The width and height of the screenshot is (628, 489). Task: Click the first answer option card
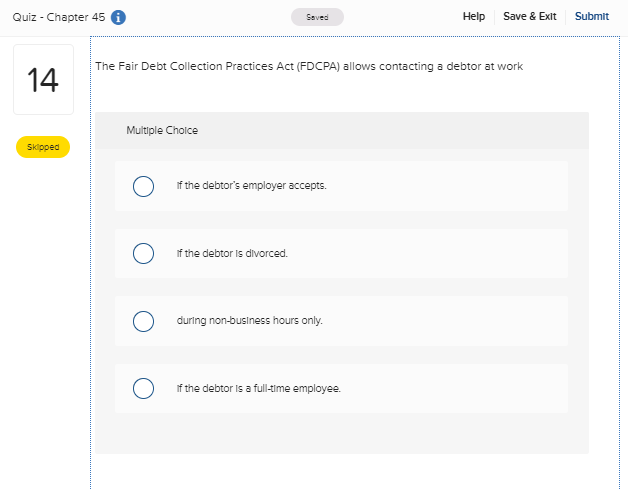coord(341,186)
